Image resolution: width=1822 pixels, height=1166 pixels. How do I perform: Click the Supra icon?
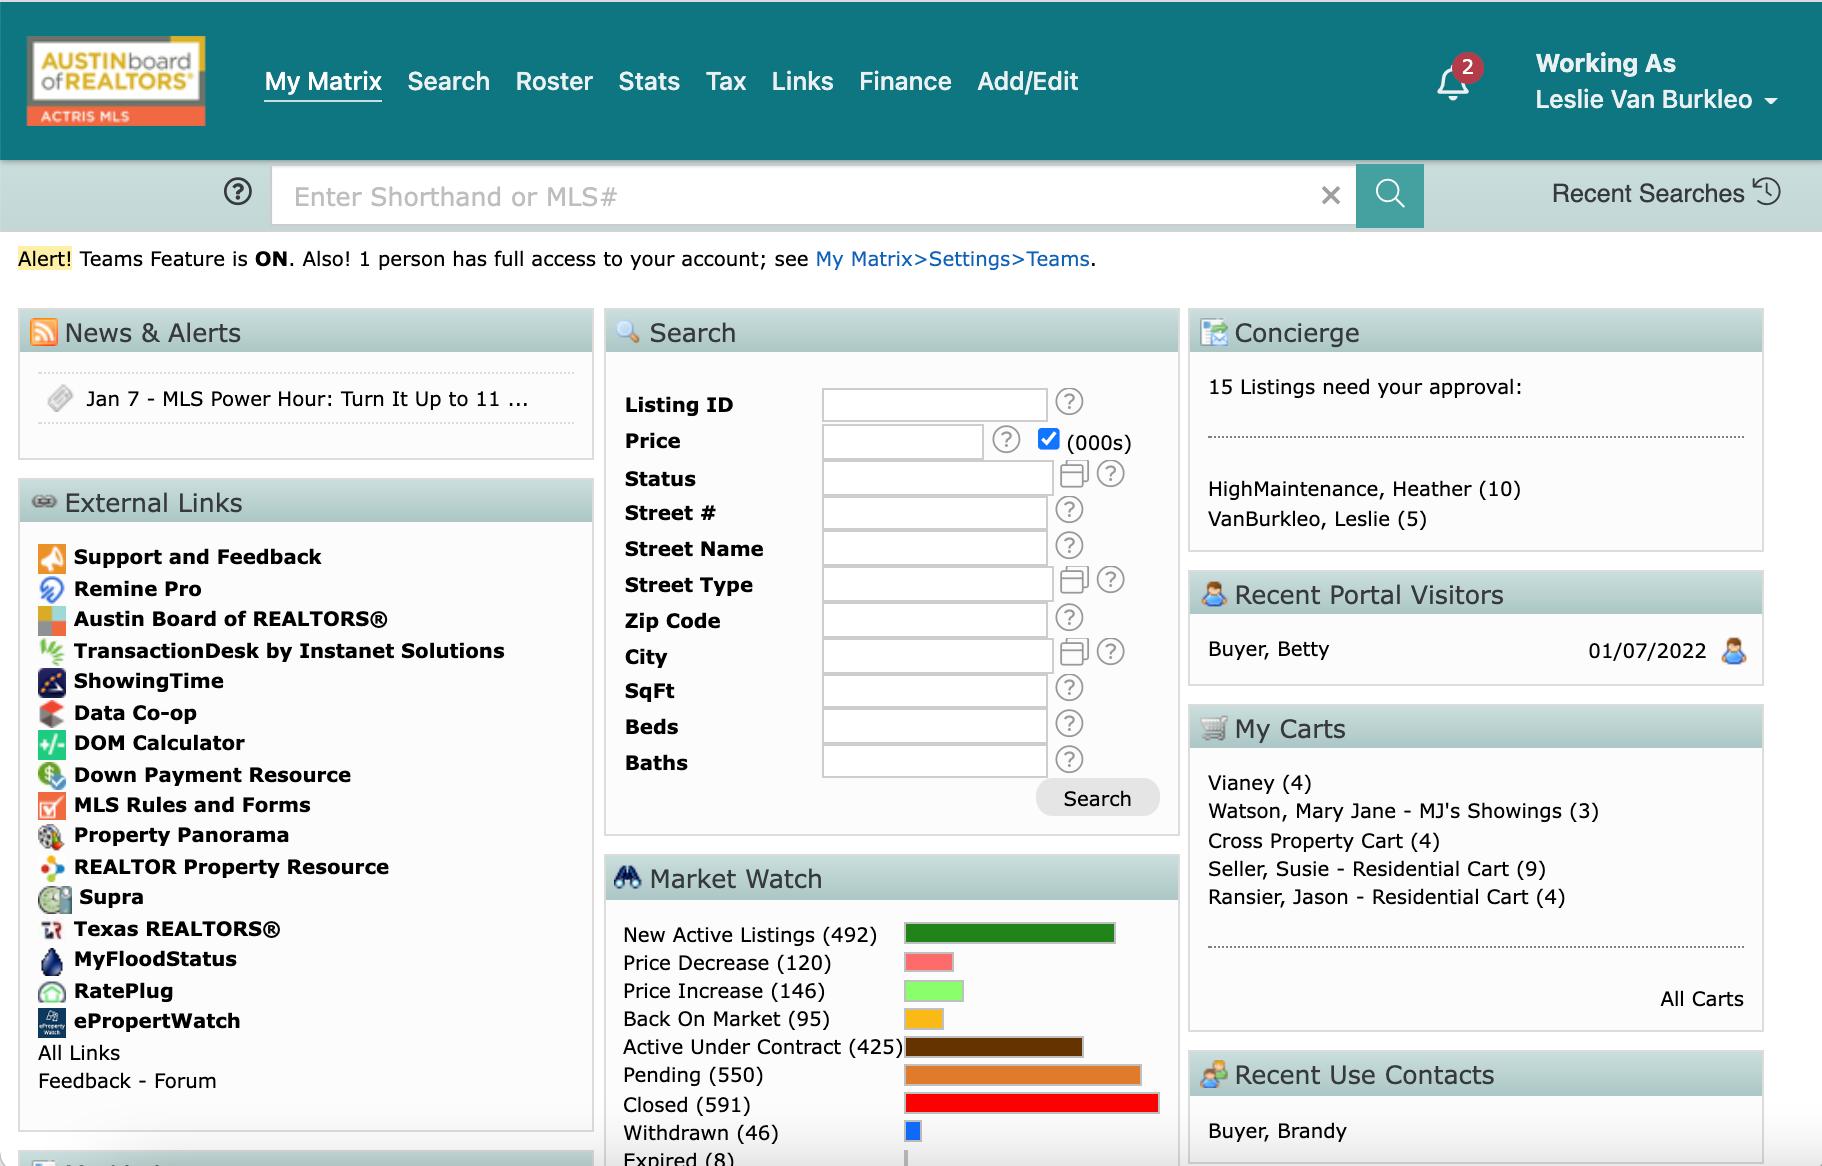pos(54,899)
